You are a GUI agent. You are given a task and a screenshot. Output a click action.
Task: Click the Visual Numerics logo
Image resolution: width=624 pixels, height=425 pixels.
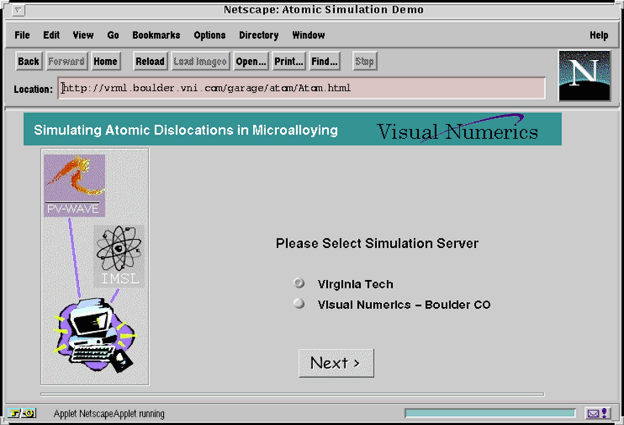click(x=457, y=129)
